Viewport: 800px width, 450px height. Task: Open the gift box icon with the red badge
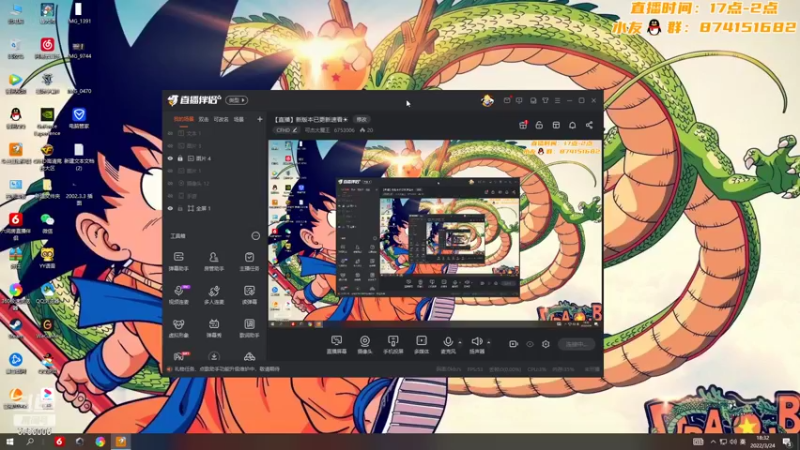(523, 125)
